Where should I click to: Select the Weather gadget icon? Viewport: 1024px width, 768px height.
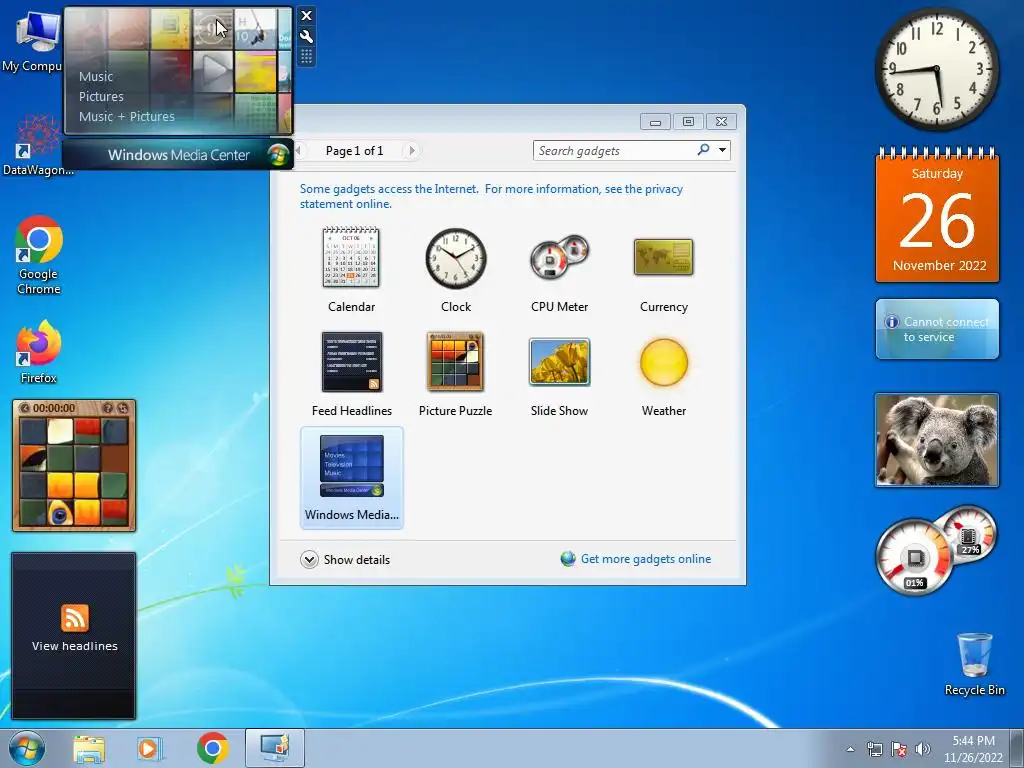[664, 362]
